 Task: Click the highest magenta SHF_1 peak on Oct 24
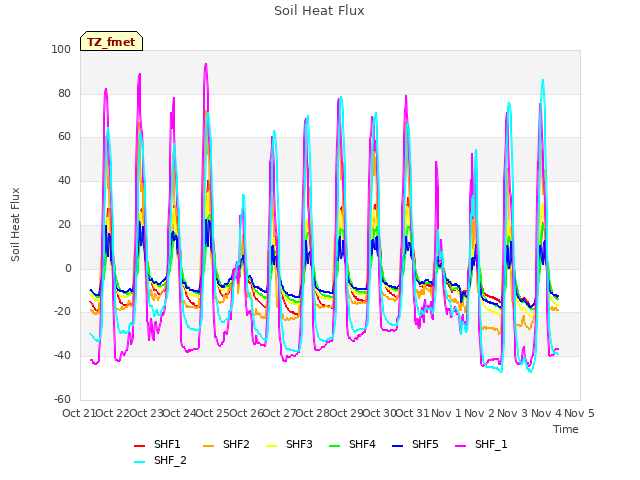tap(206, 64)
